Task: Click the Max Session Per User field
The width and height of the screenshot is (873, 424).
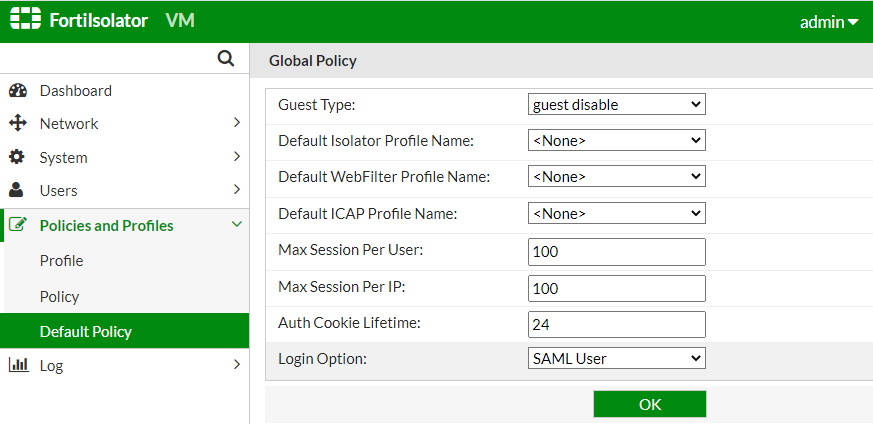Action: pos(616,252)
